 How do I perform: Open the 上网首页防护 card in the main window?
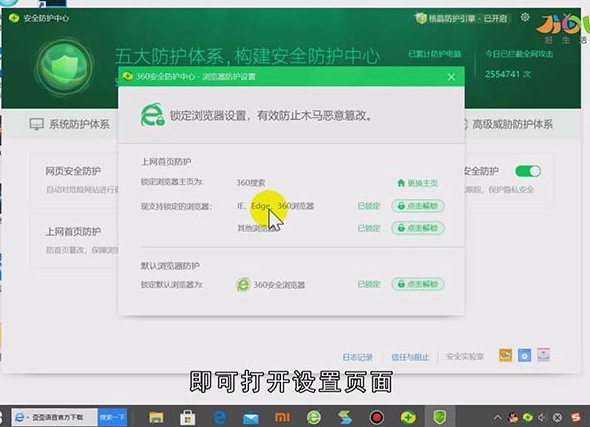(75, 241)
